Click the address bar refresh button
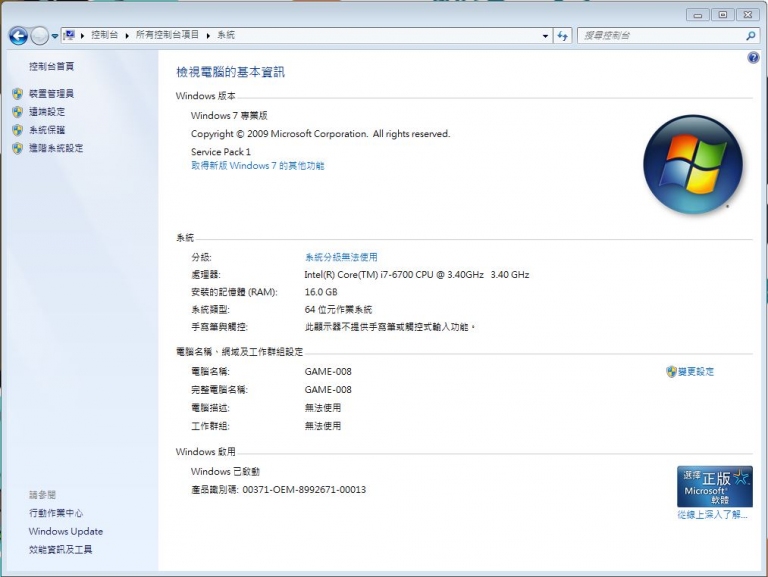This screenshot has width=768, height=577. pyautogui.click(x=562, y=36)
